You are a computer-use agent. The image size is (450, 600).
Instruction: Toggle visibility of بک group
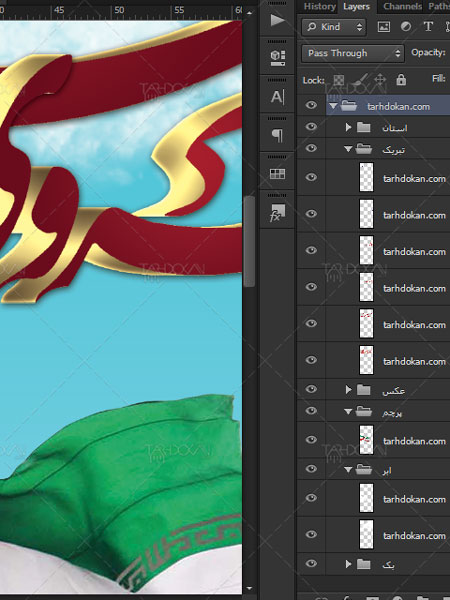311,563
